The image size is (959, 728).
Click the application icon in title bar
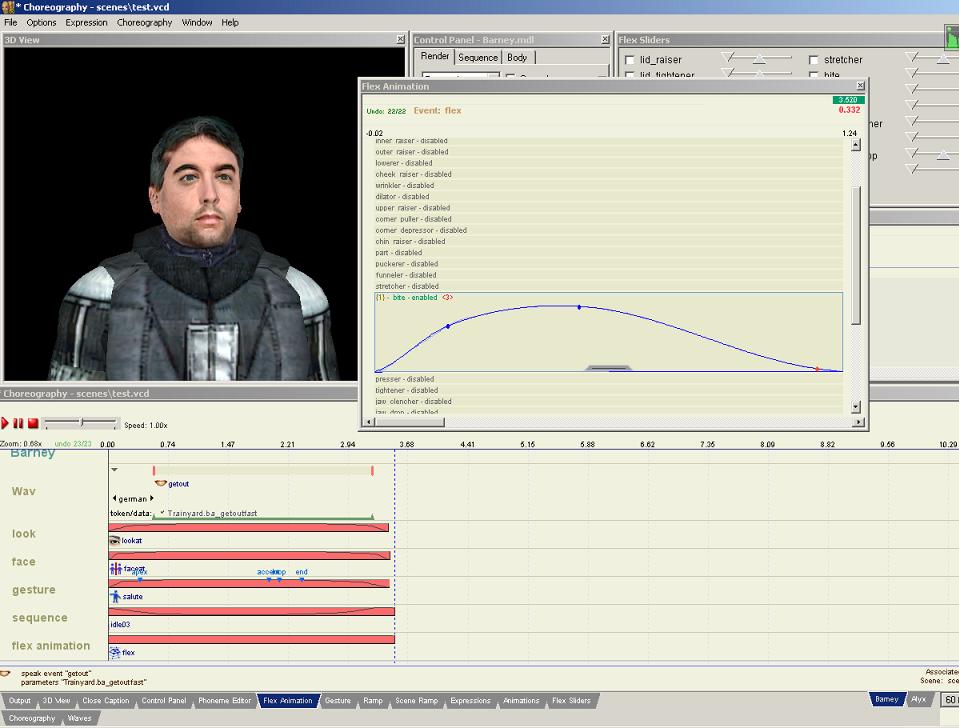click(x=7, y=7)
